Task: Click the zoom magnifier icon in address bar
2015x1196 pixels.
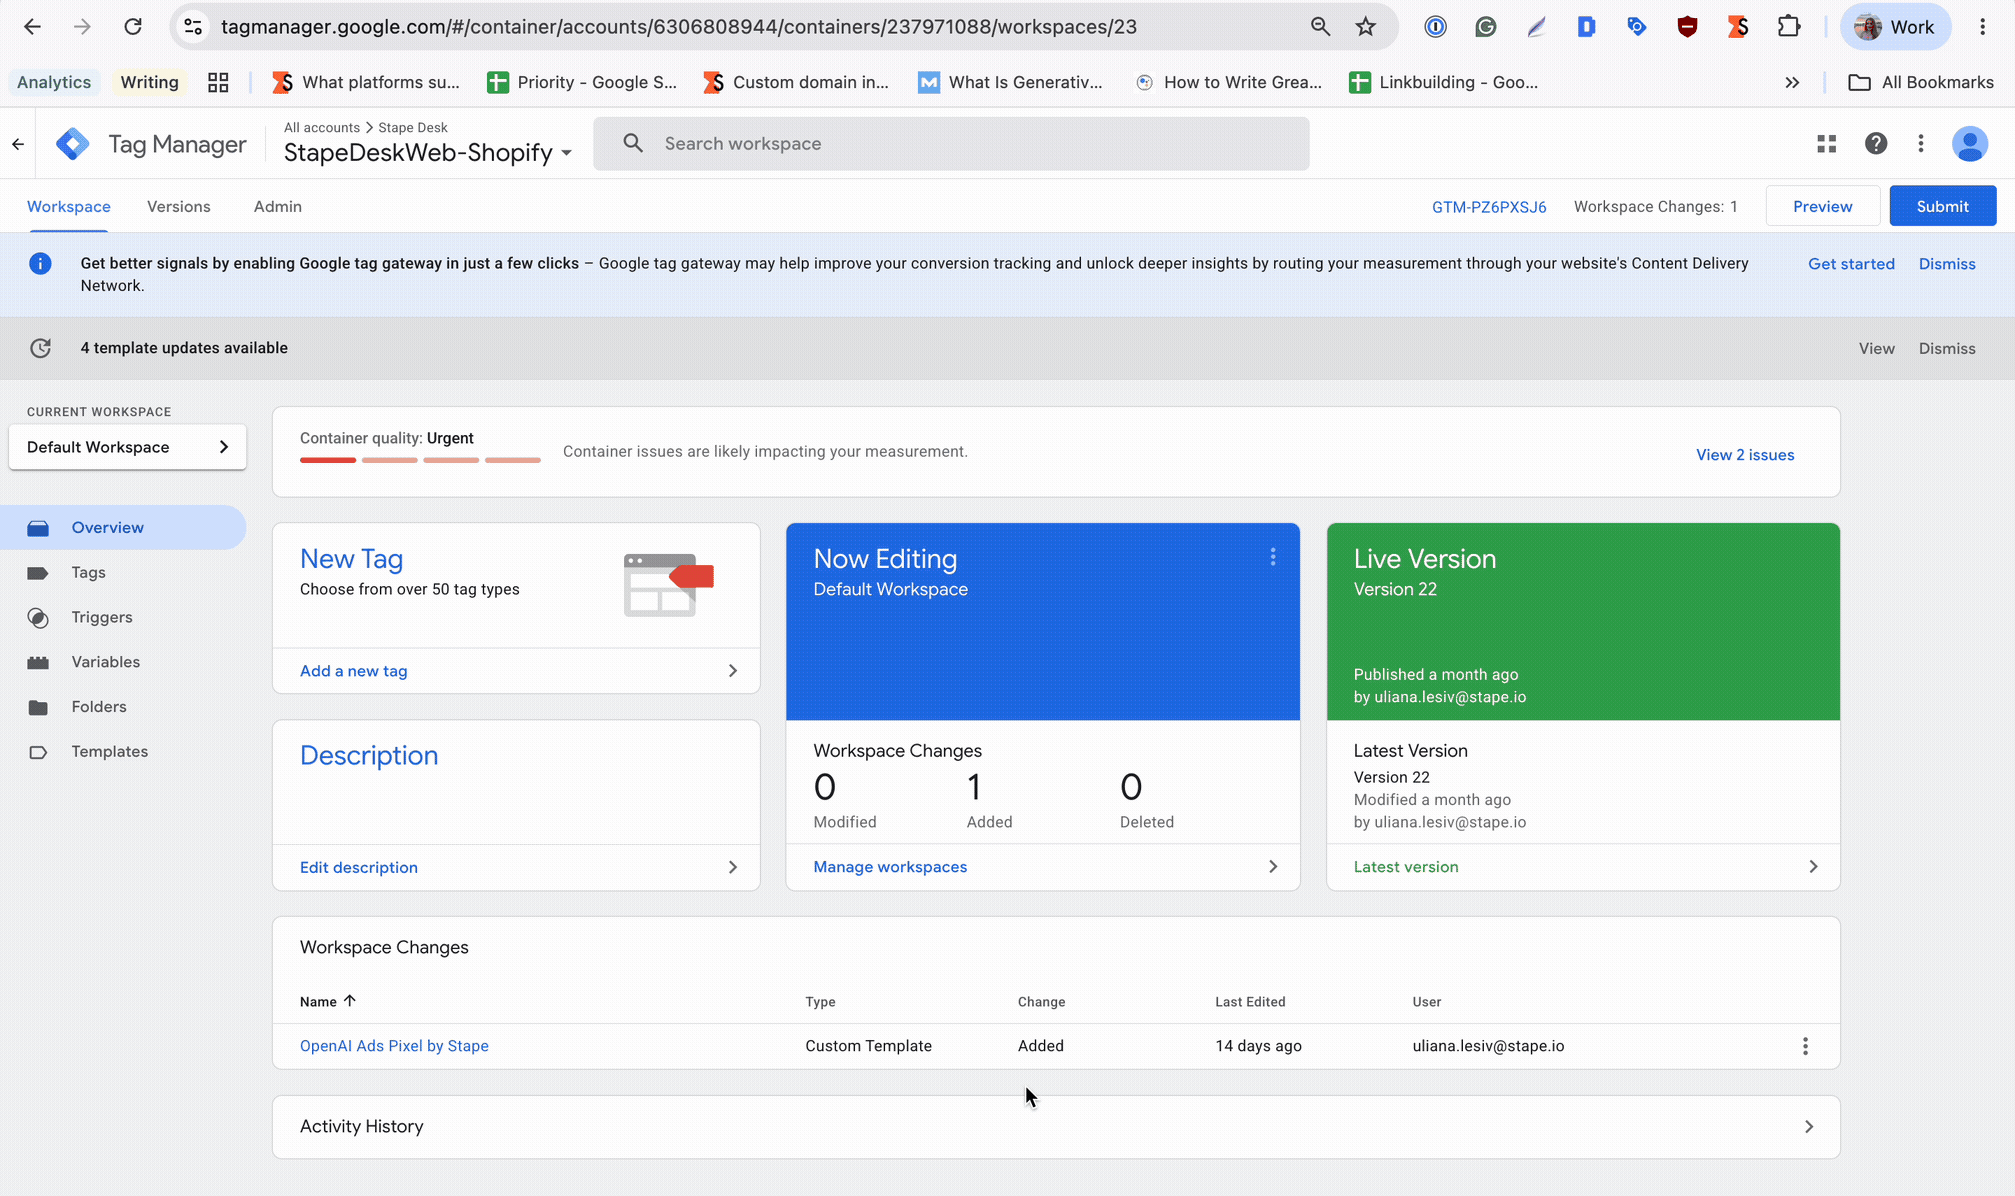Action: tap(1320, 27)
